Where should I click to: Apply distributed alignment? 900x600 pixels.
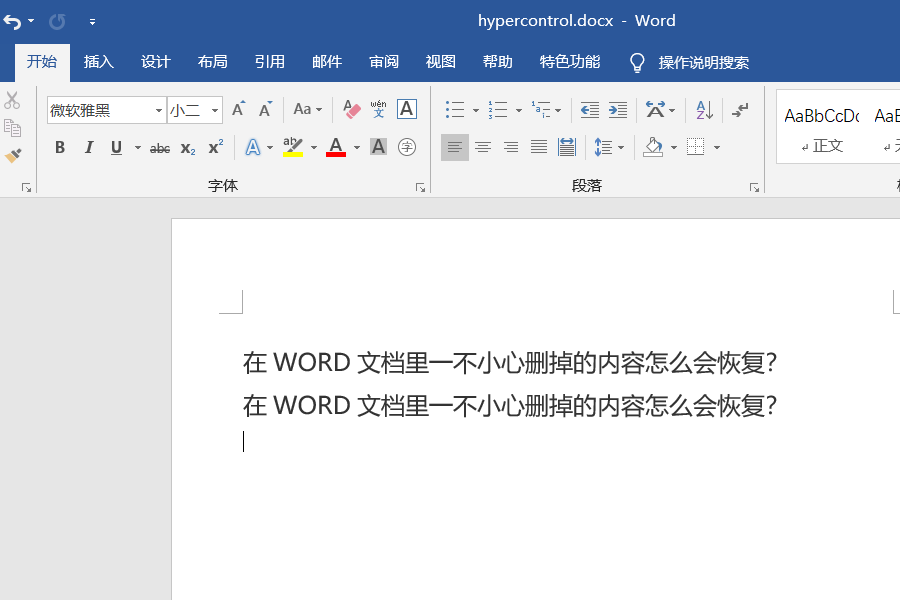click(567, 148)
